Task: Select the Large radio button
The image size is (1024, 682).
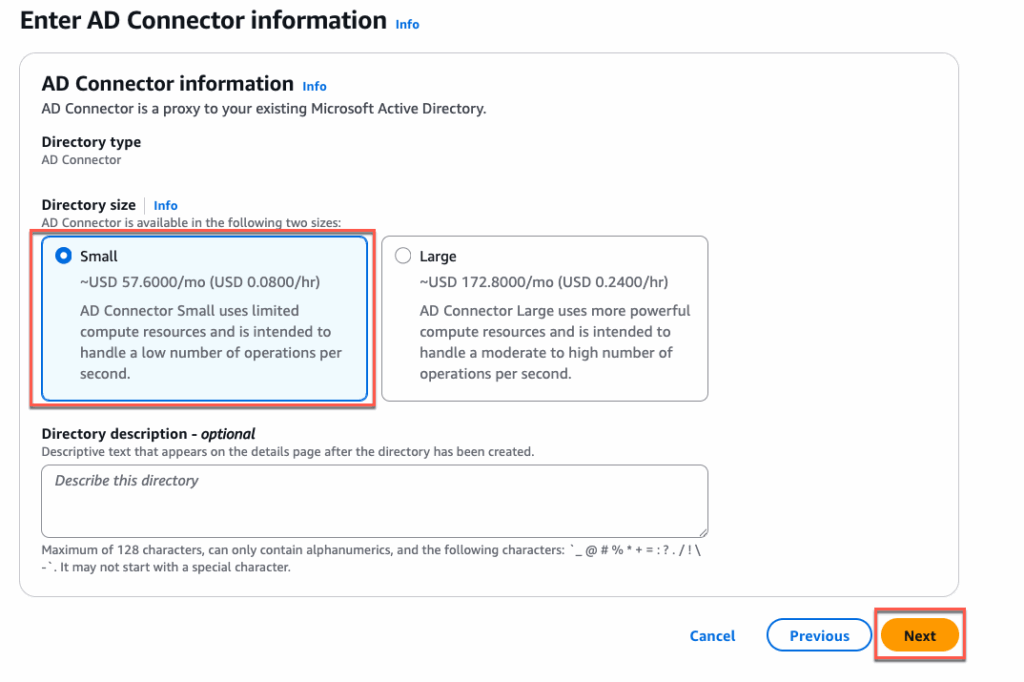Action: (403, 256)
